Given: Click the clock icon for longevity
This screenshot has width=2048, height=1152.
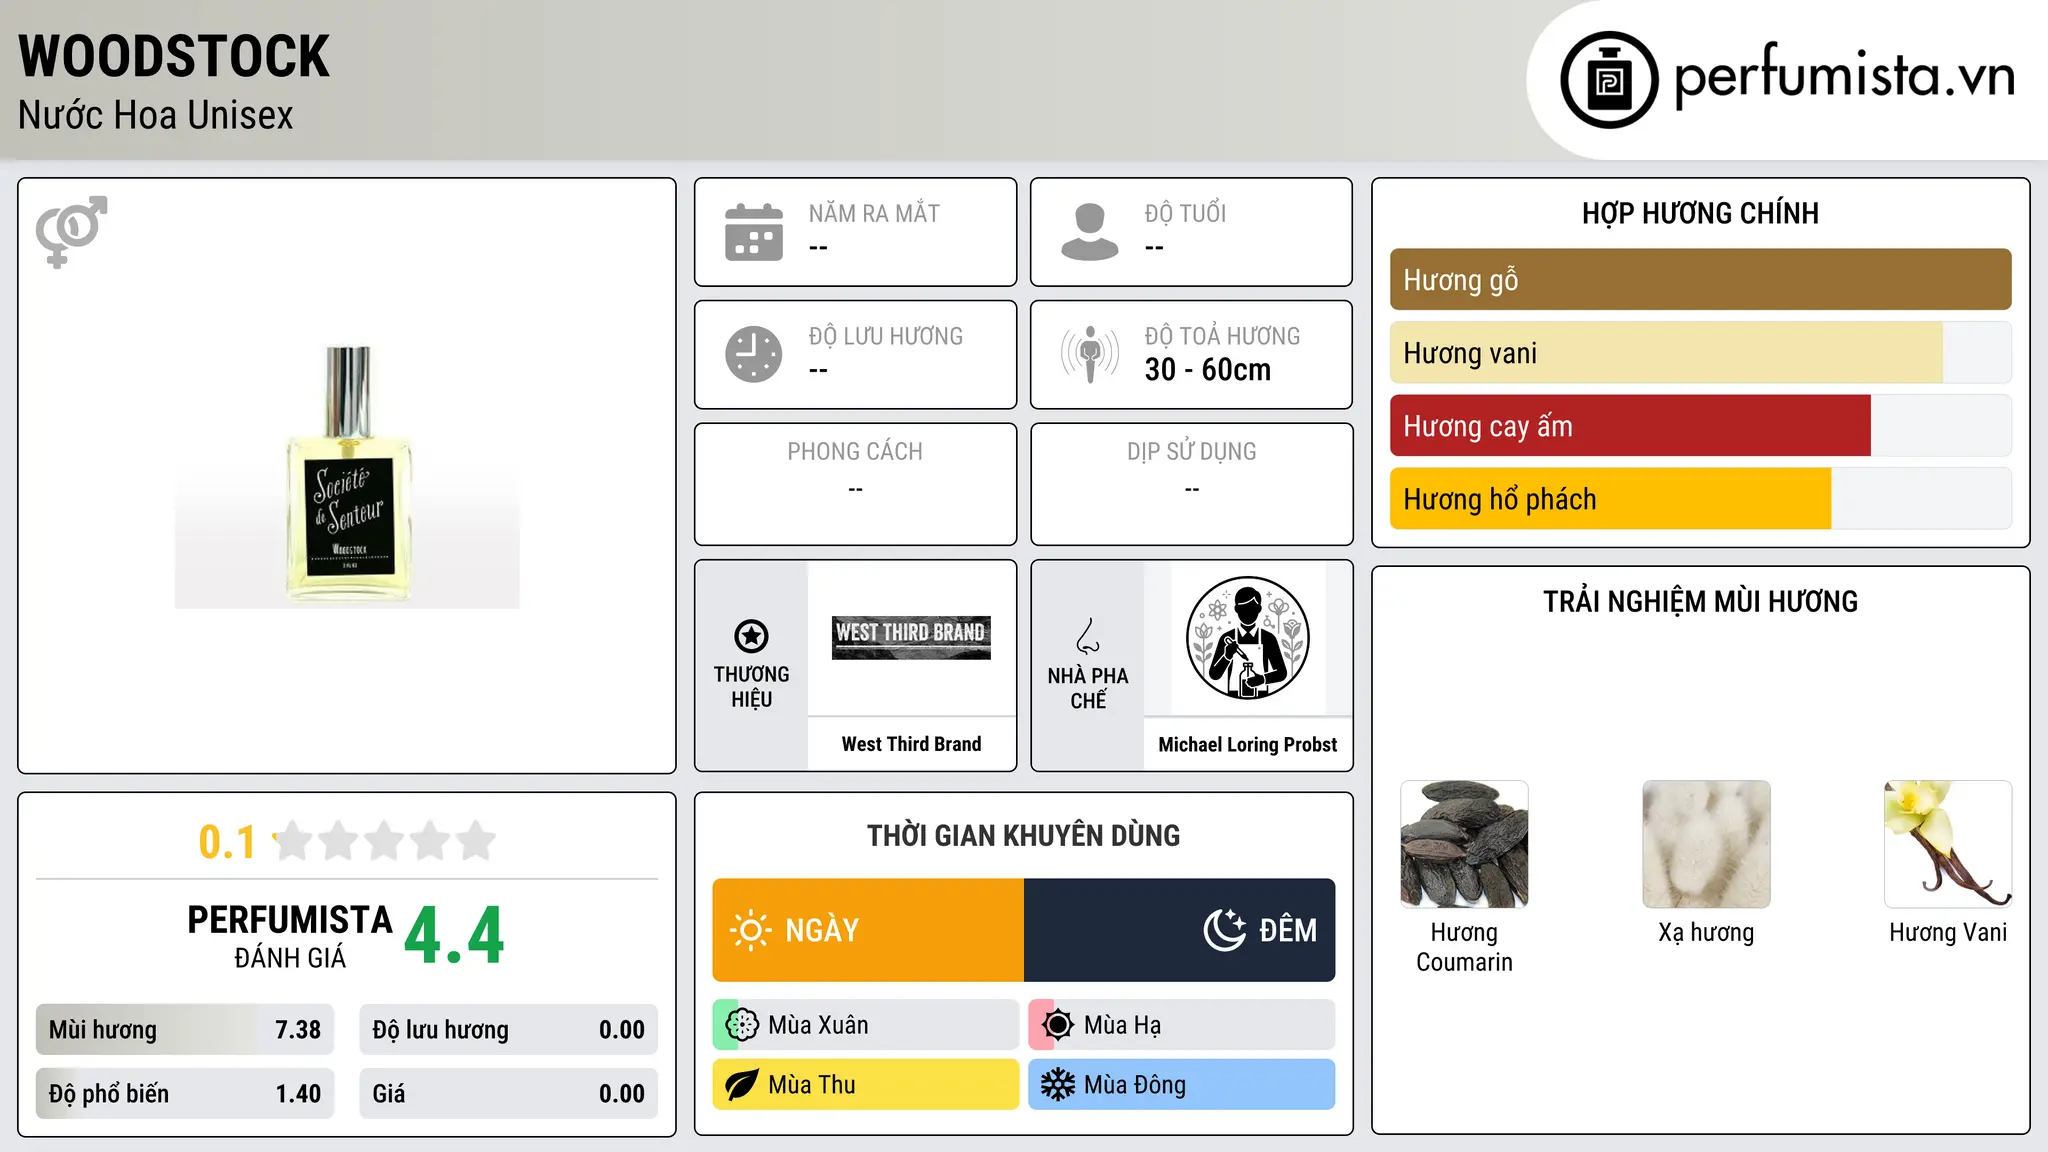Looking at the screenshot, I should tap(754, 354).
